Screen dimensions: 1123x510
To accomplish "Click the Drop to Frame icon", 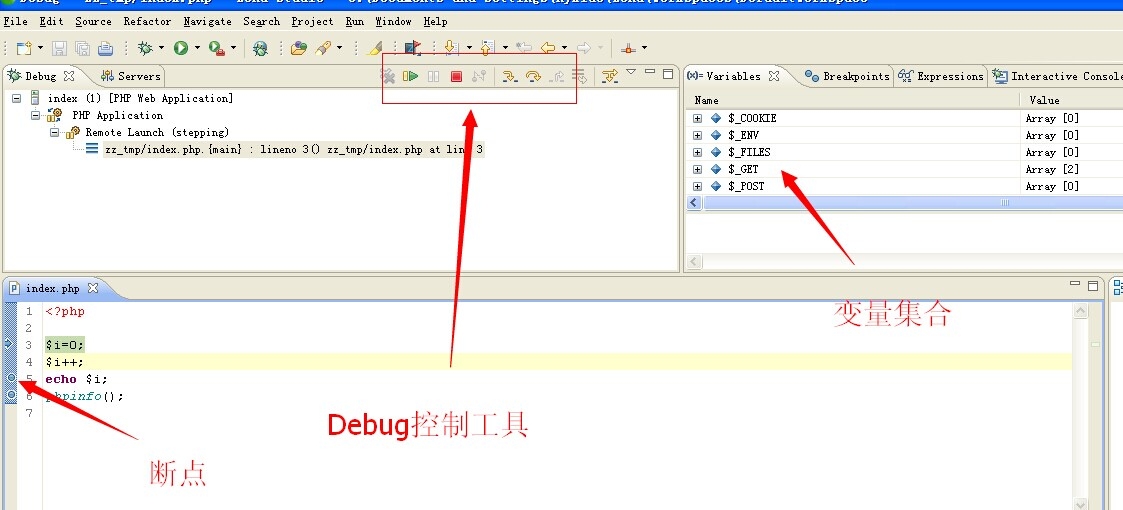I will [579, 76].
